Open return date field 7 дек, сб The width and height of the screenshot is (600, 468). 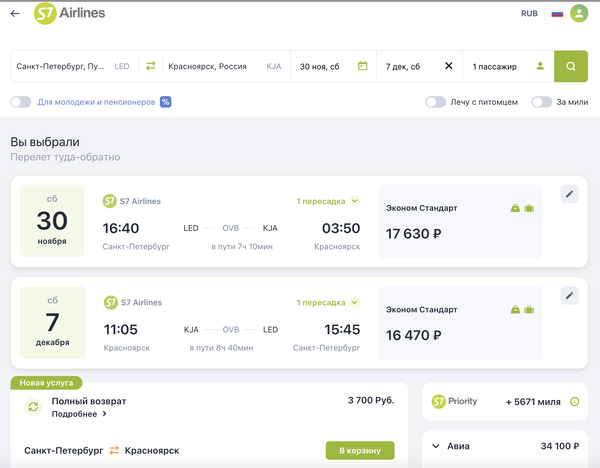[419, 66]
